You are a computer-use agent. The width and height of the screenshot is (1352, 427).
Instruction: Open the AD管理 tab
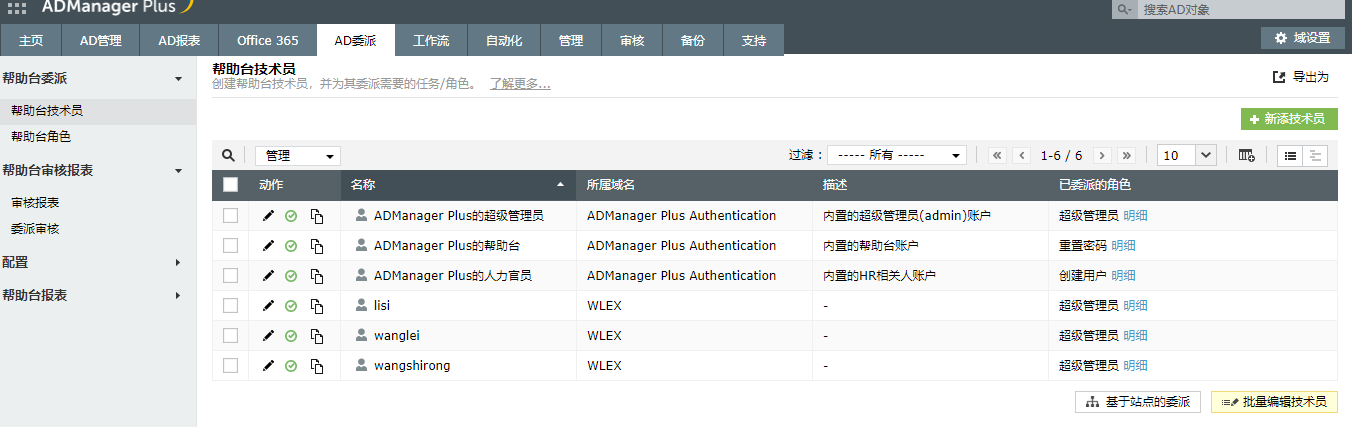coord(101,41)
